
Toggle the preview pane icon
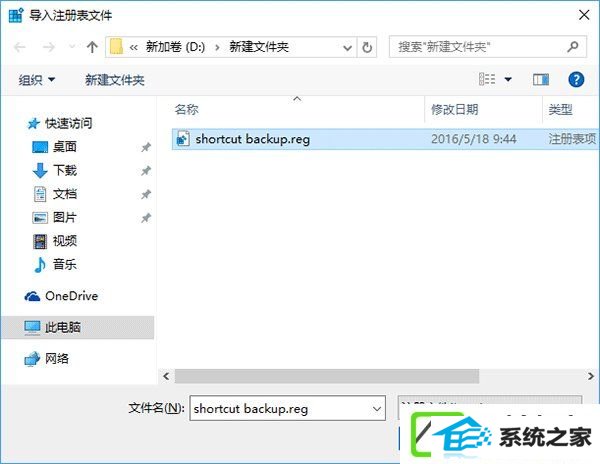pos(541,80)
